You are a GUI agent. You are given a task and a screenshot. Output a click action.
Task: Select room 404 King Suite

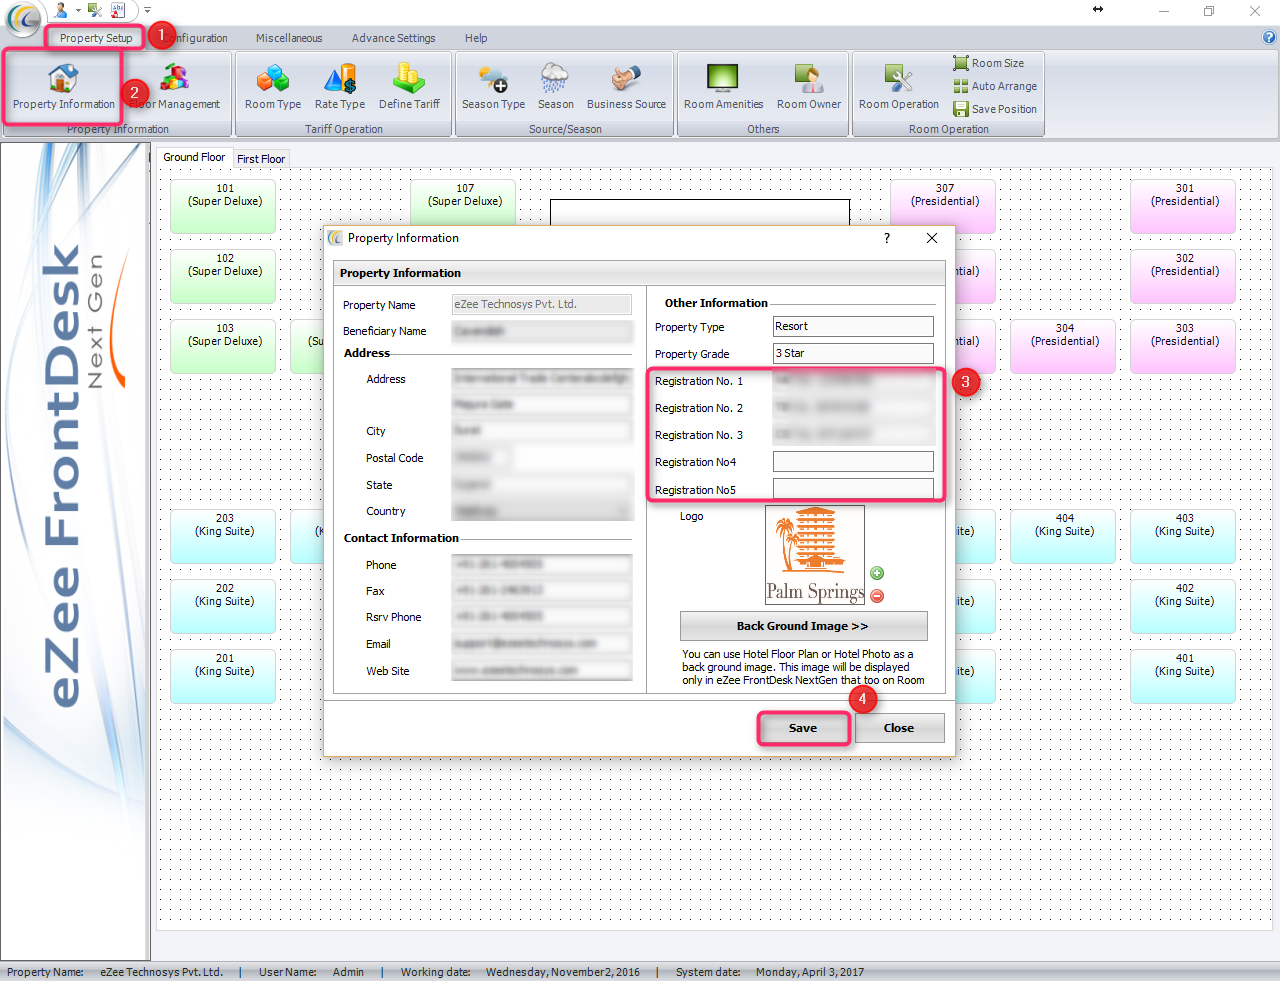pyautogui.click(x=1063, y=536)
